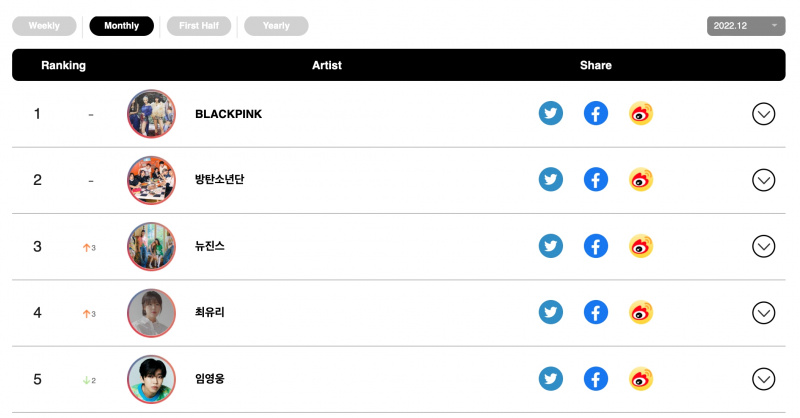Share 최유리 ranking on Weibo
The image size is (800, 418).
[x=641, y=312]
